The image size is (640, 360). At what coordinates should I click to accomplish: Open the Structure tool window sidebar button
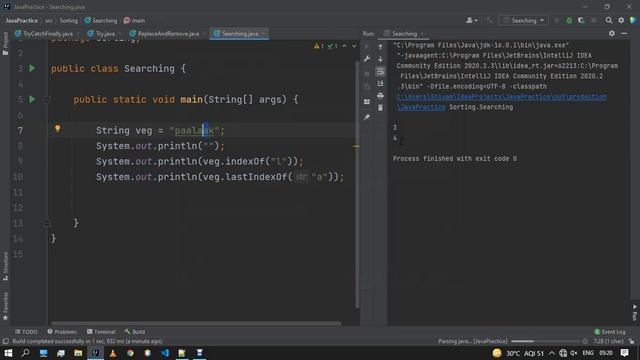[5, 266]
